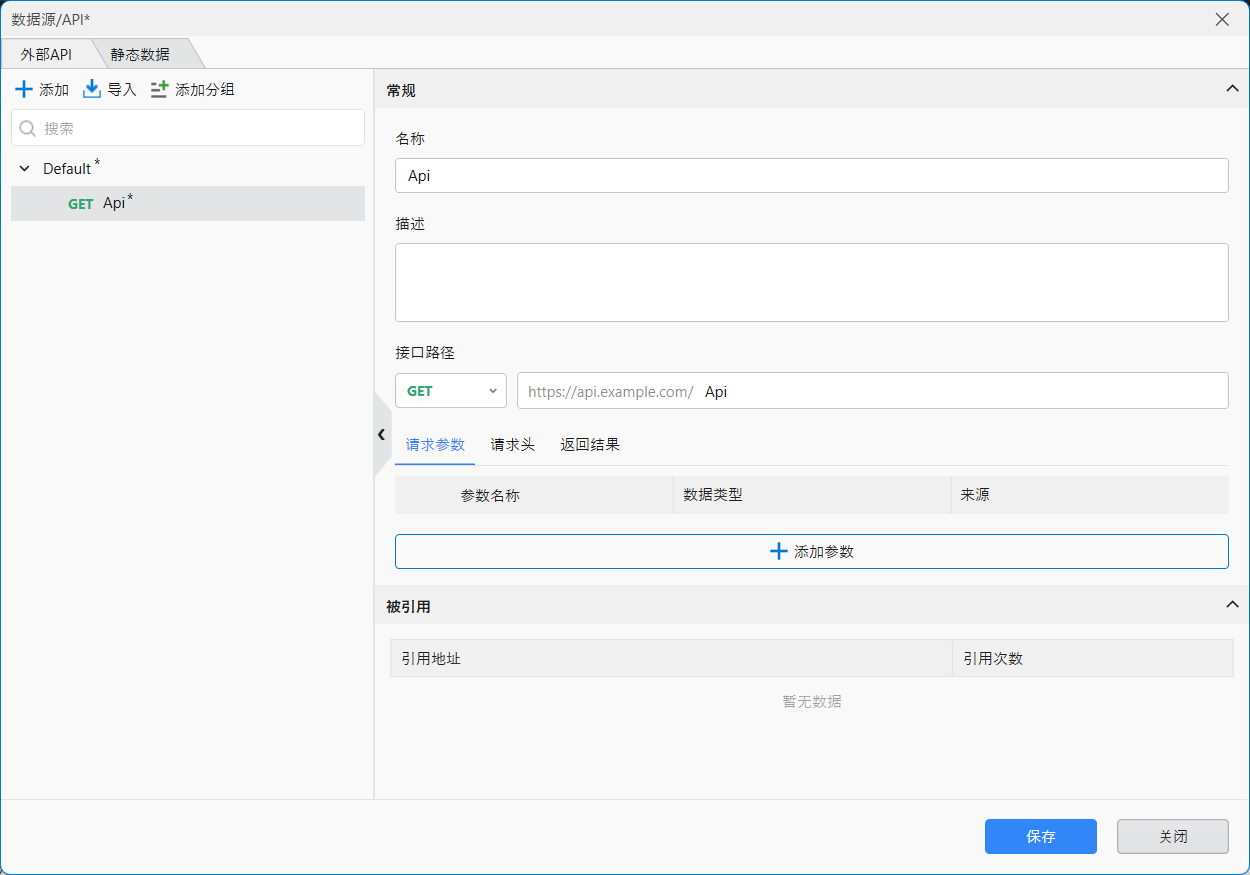Click the search magnifier icon
Screen dimensions: 1250x875
pyautogui.click(x=28, y=128)
